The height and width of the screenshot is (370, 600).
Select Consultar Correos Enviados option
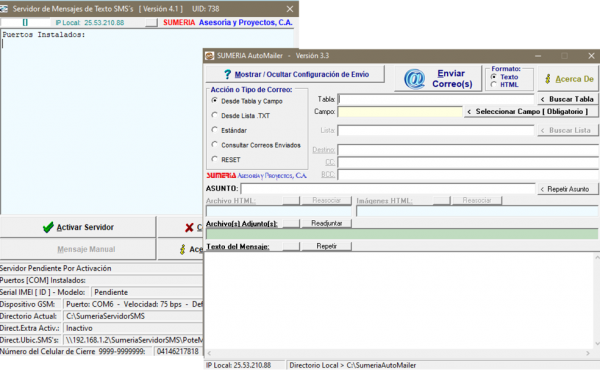point(214,145)
